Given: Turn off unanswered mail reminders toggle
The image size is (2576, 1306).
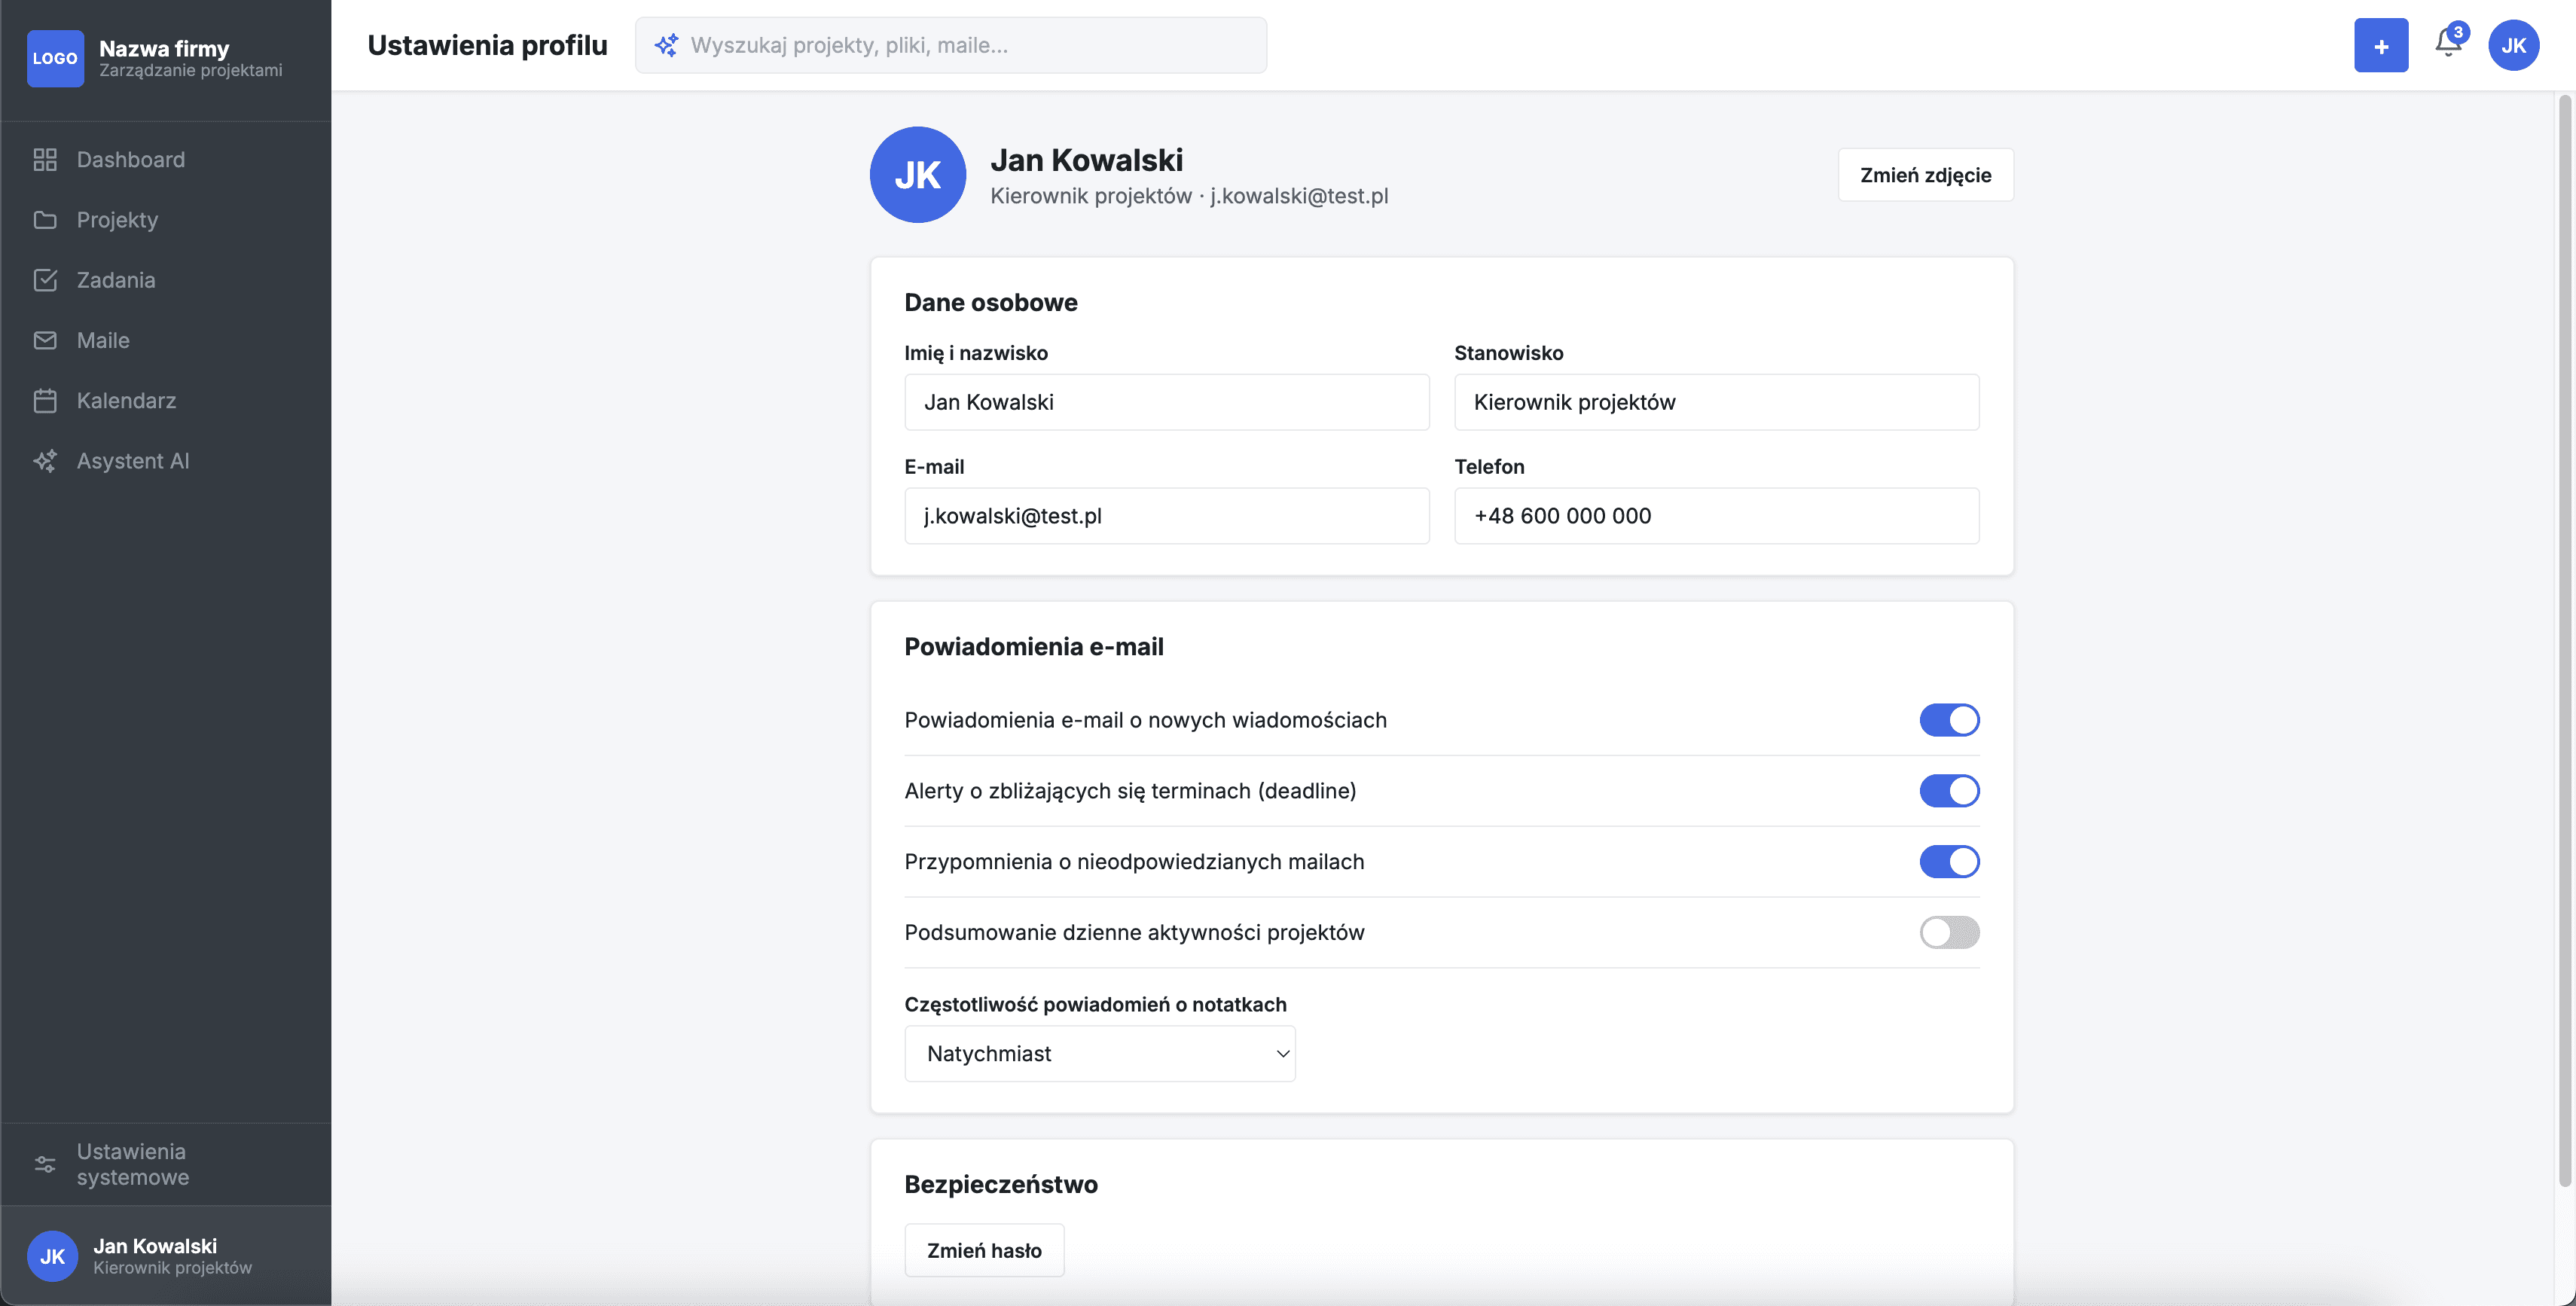Looking at the screenshot, I should [1949, 862].
